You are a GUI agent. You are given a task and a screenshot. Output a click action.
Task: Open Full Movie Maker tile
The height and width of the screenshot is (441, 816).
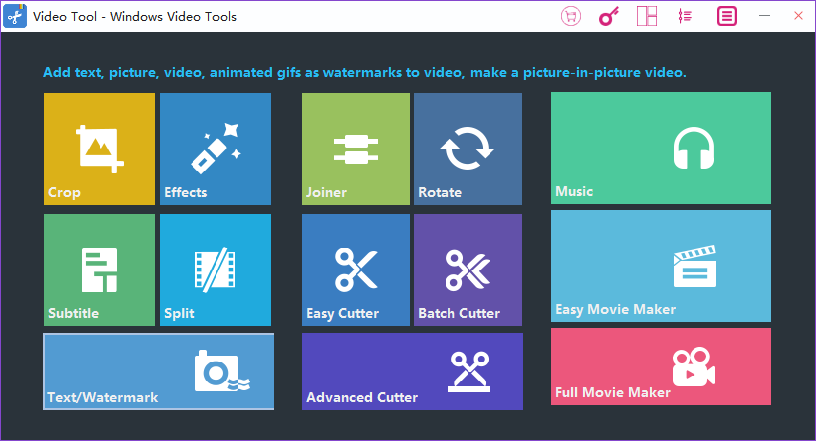(x=660, y=366)
